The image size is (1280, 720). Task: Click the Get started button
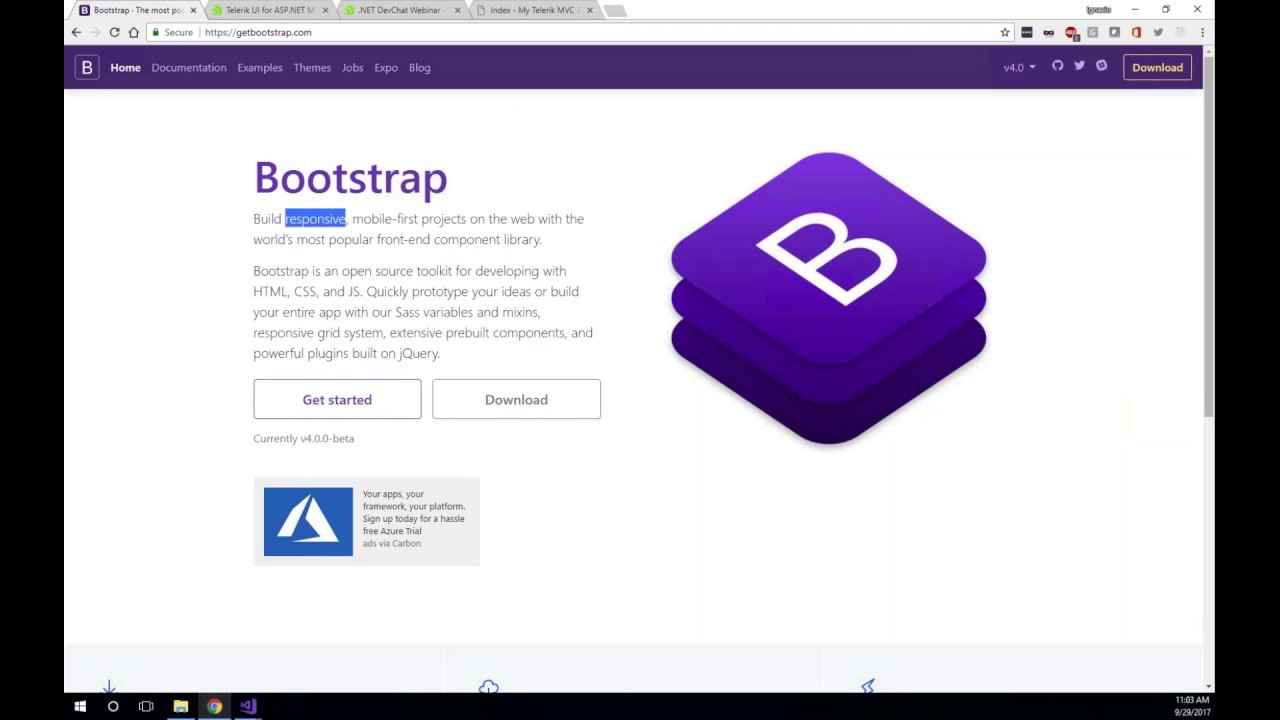coord(337,399)
